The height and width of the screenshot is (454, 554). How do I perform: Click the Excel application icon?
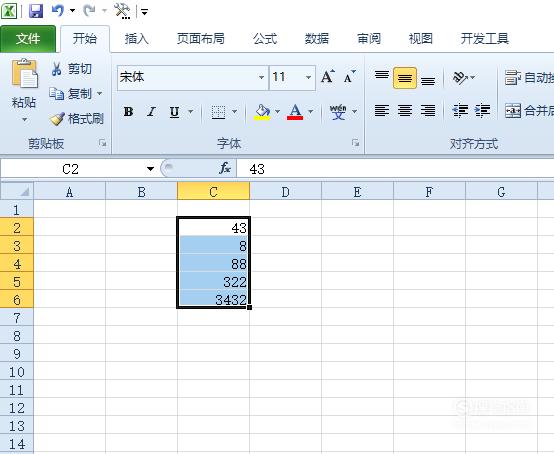point(9,11)
